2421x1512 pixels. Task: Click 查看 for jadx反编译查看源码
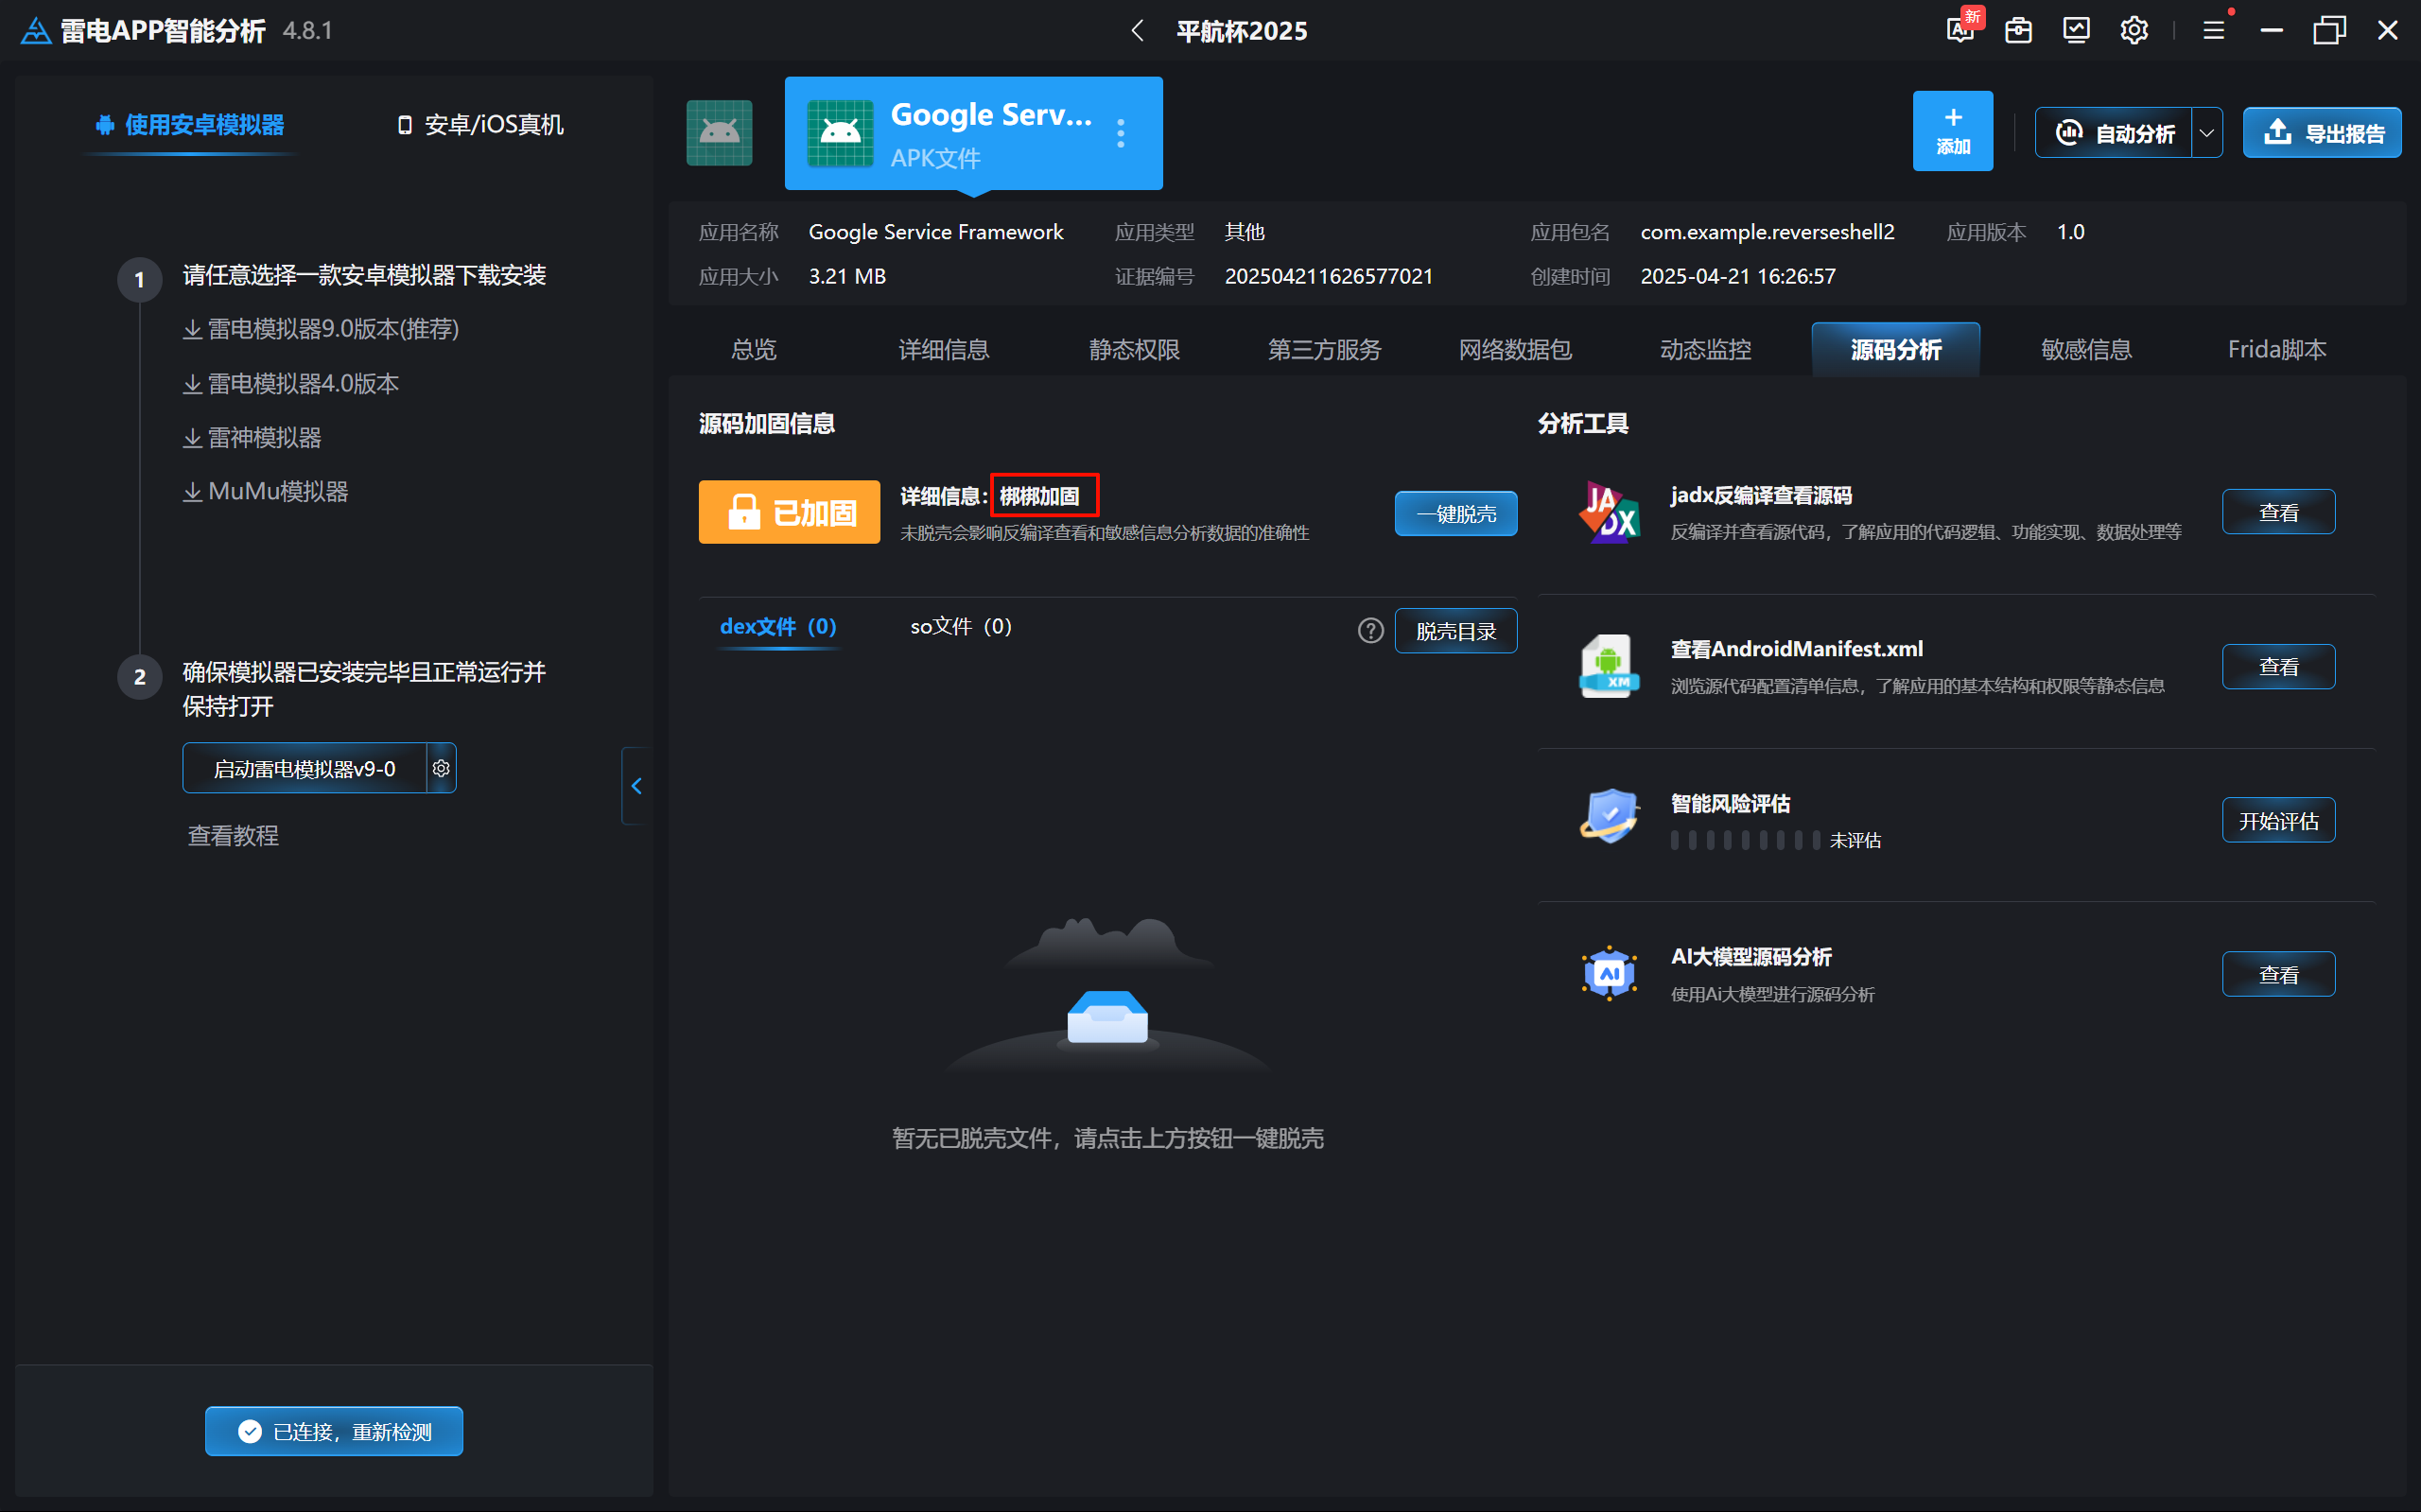click(2279, 512)
